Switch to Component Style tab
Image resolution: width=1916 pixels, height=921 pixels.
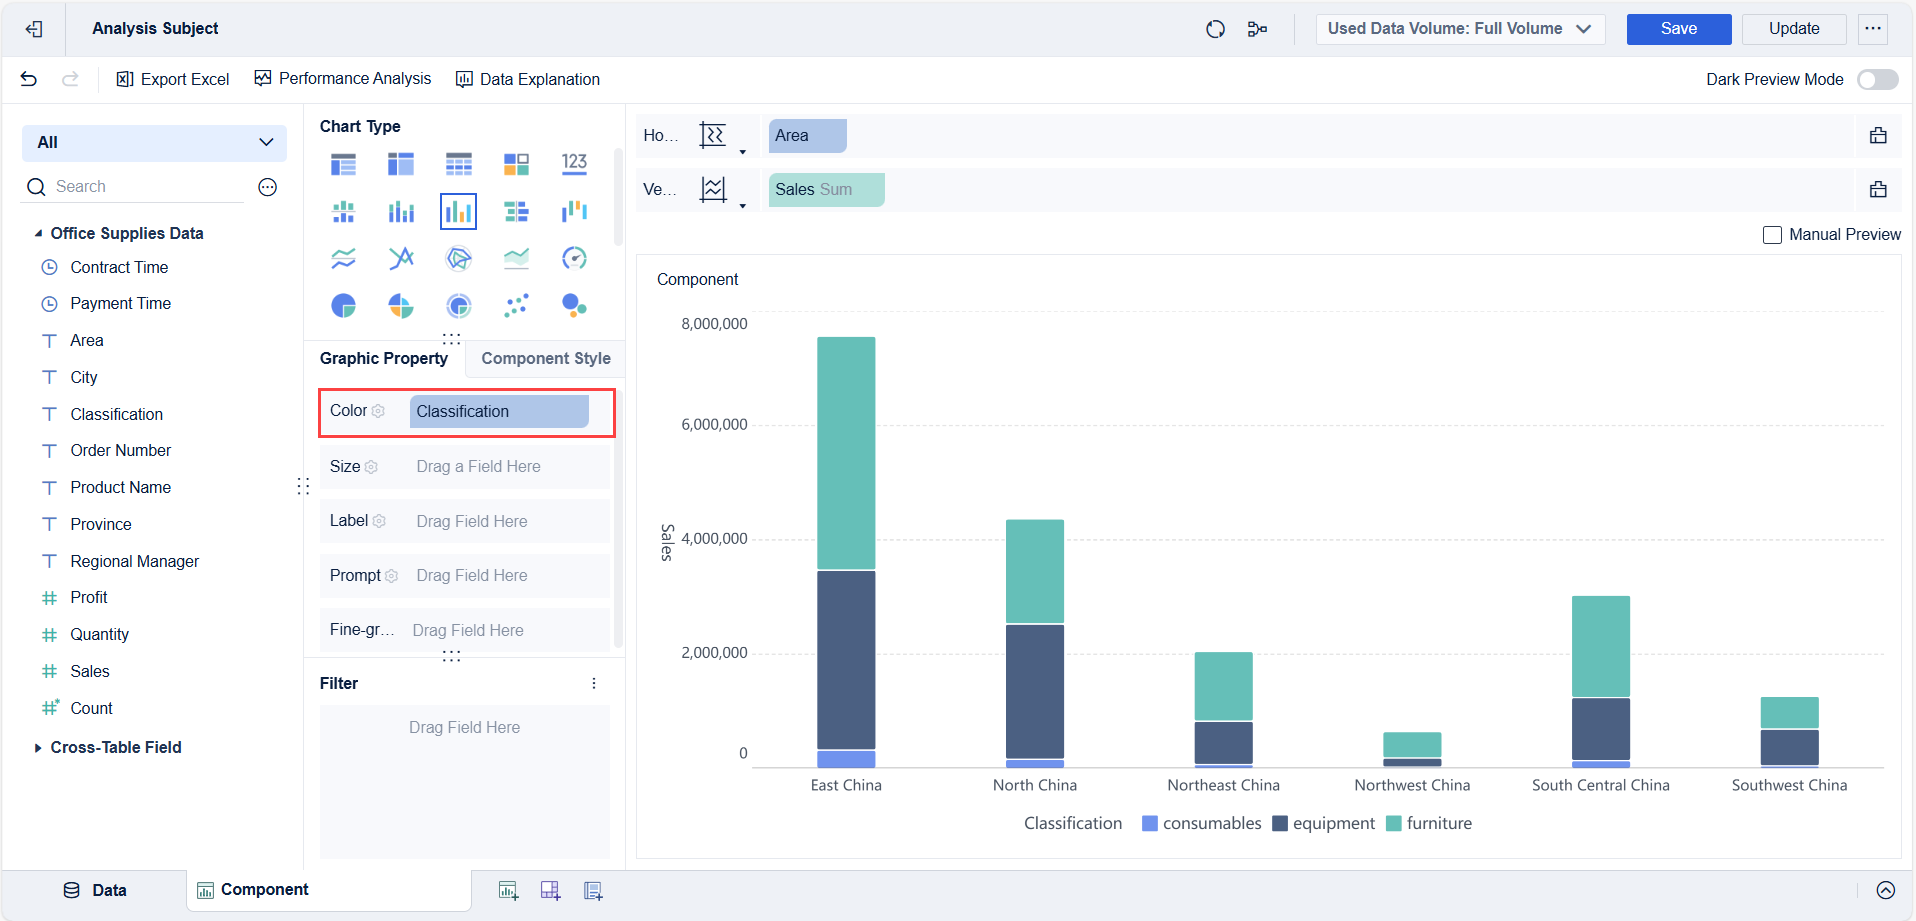pos(545,358)
